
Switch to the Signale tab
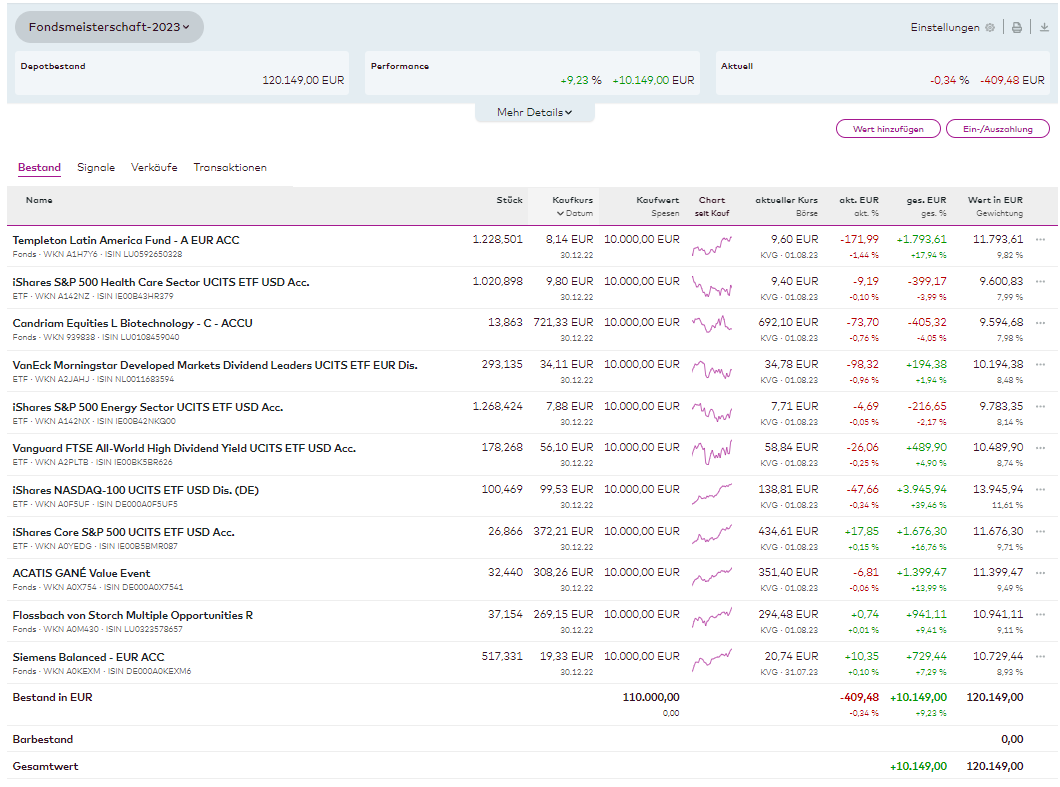[x=96, y=168]
